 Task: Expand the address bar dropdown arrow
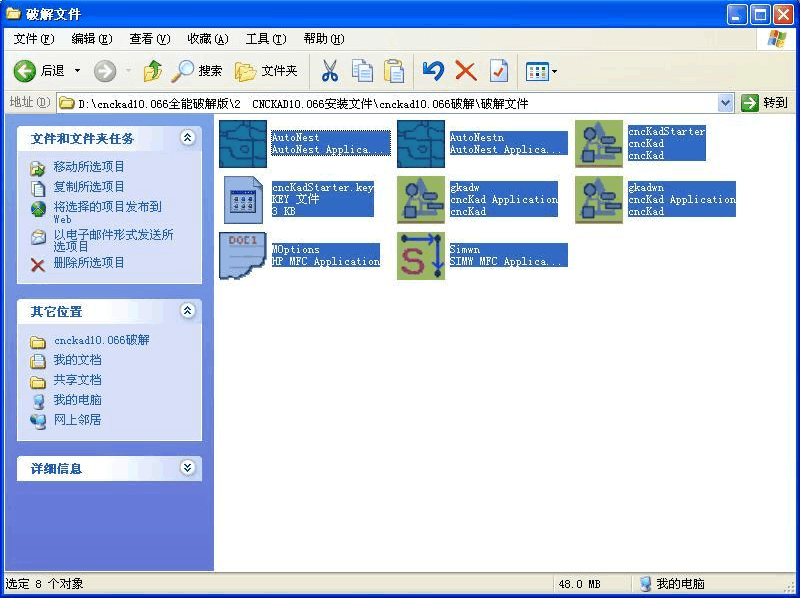pos(725,103)
